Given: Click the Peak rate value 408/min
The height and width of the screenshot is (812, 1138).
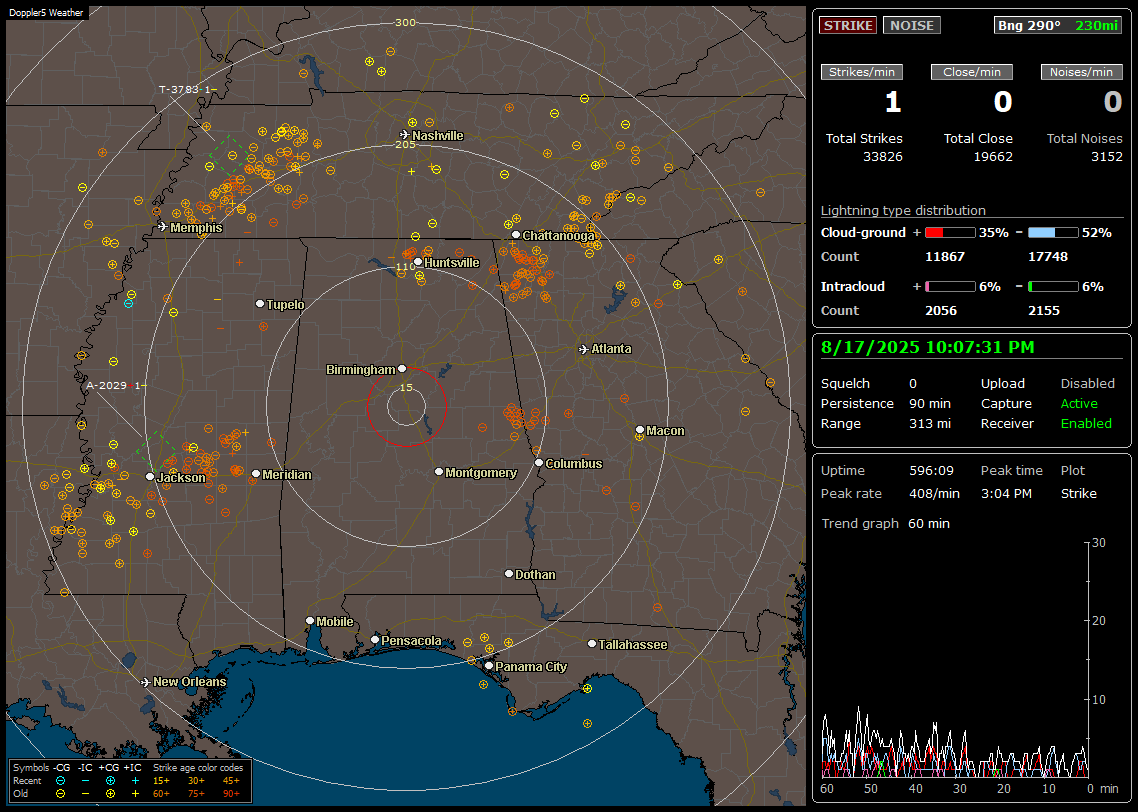Looking at the screenshot, I should pos(934,493).
